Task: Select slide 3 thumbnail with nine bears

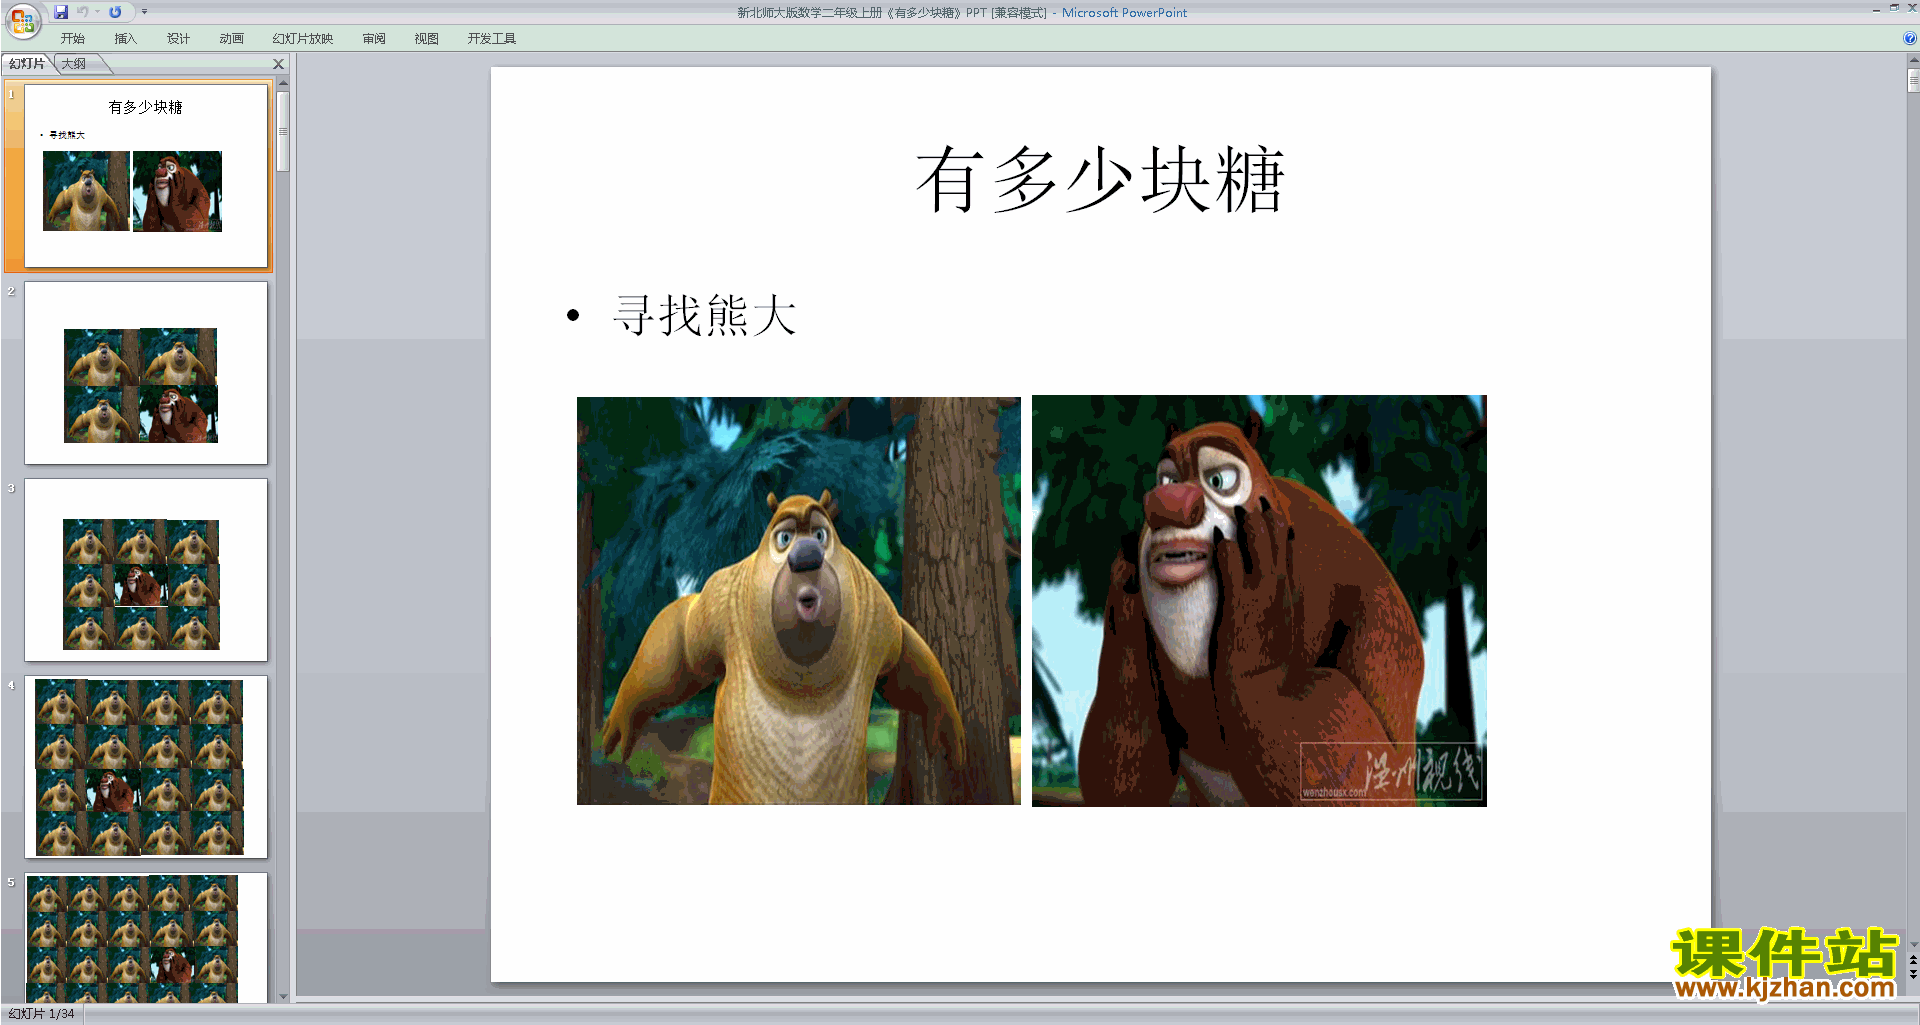Action: [146, 570]
